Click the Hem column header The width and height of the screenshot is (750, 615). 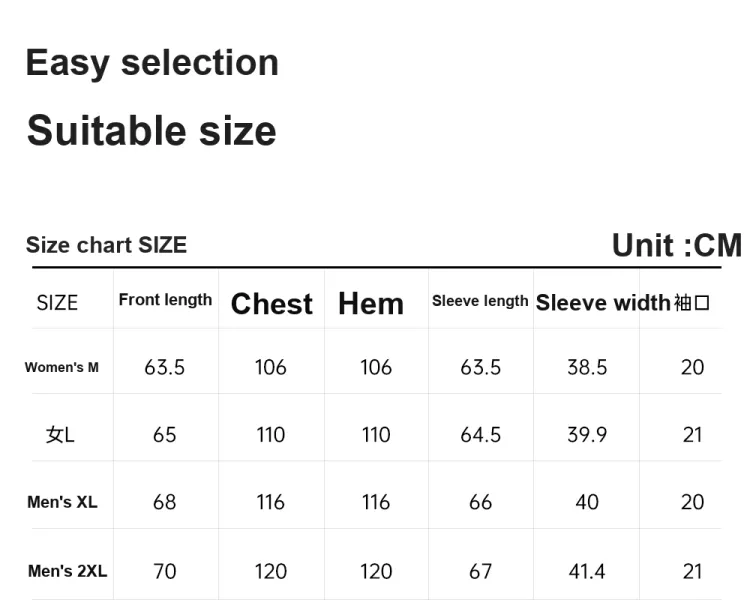(371, 304)
